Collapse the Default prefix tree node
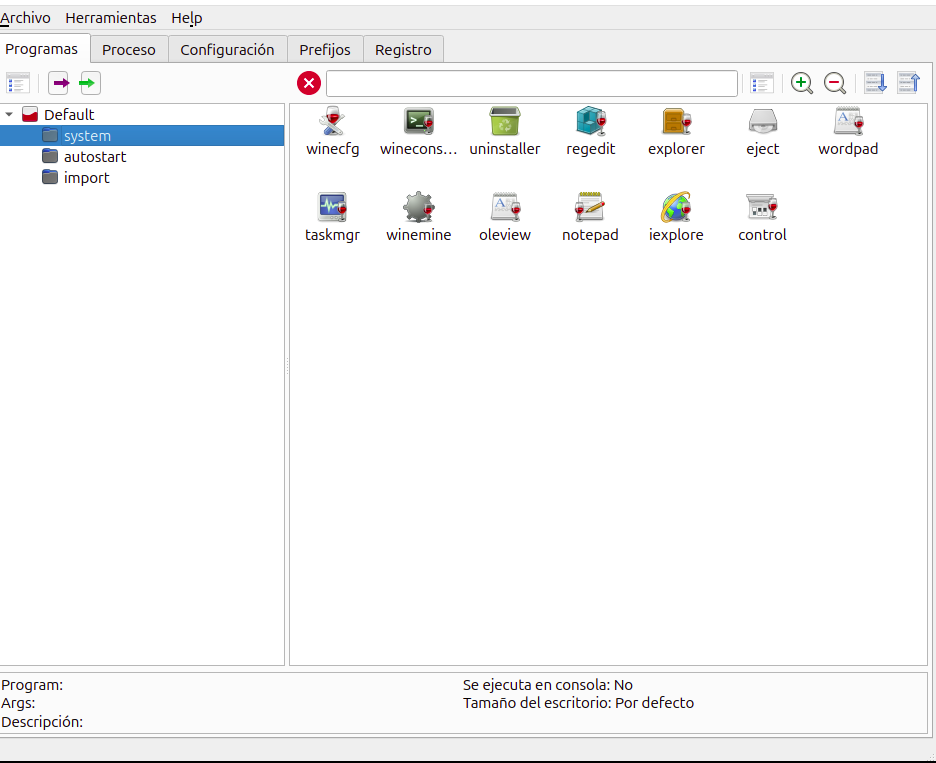This screenshot has height=763, width=936. click(9, 115)
